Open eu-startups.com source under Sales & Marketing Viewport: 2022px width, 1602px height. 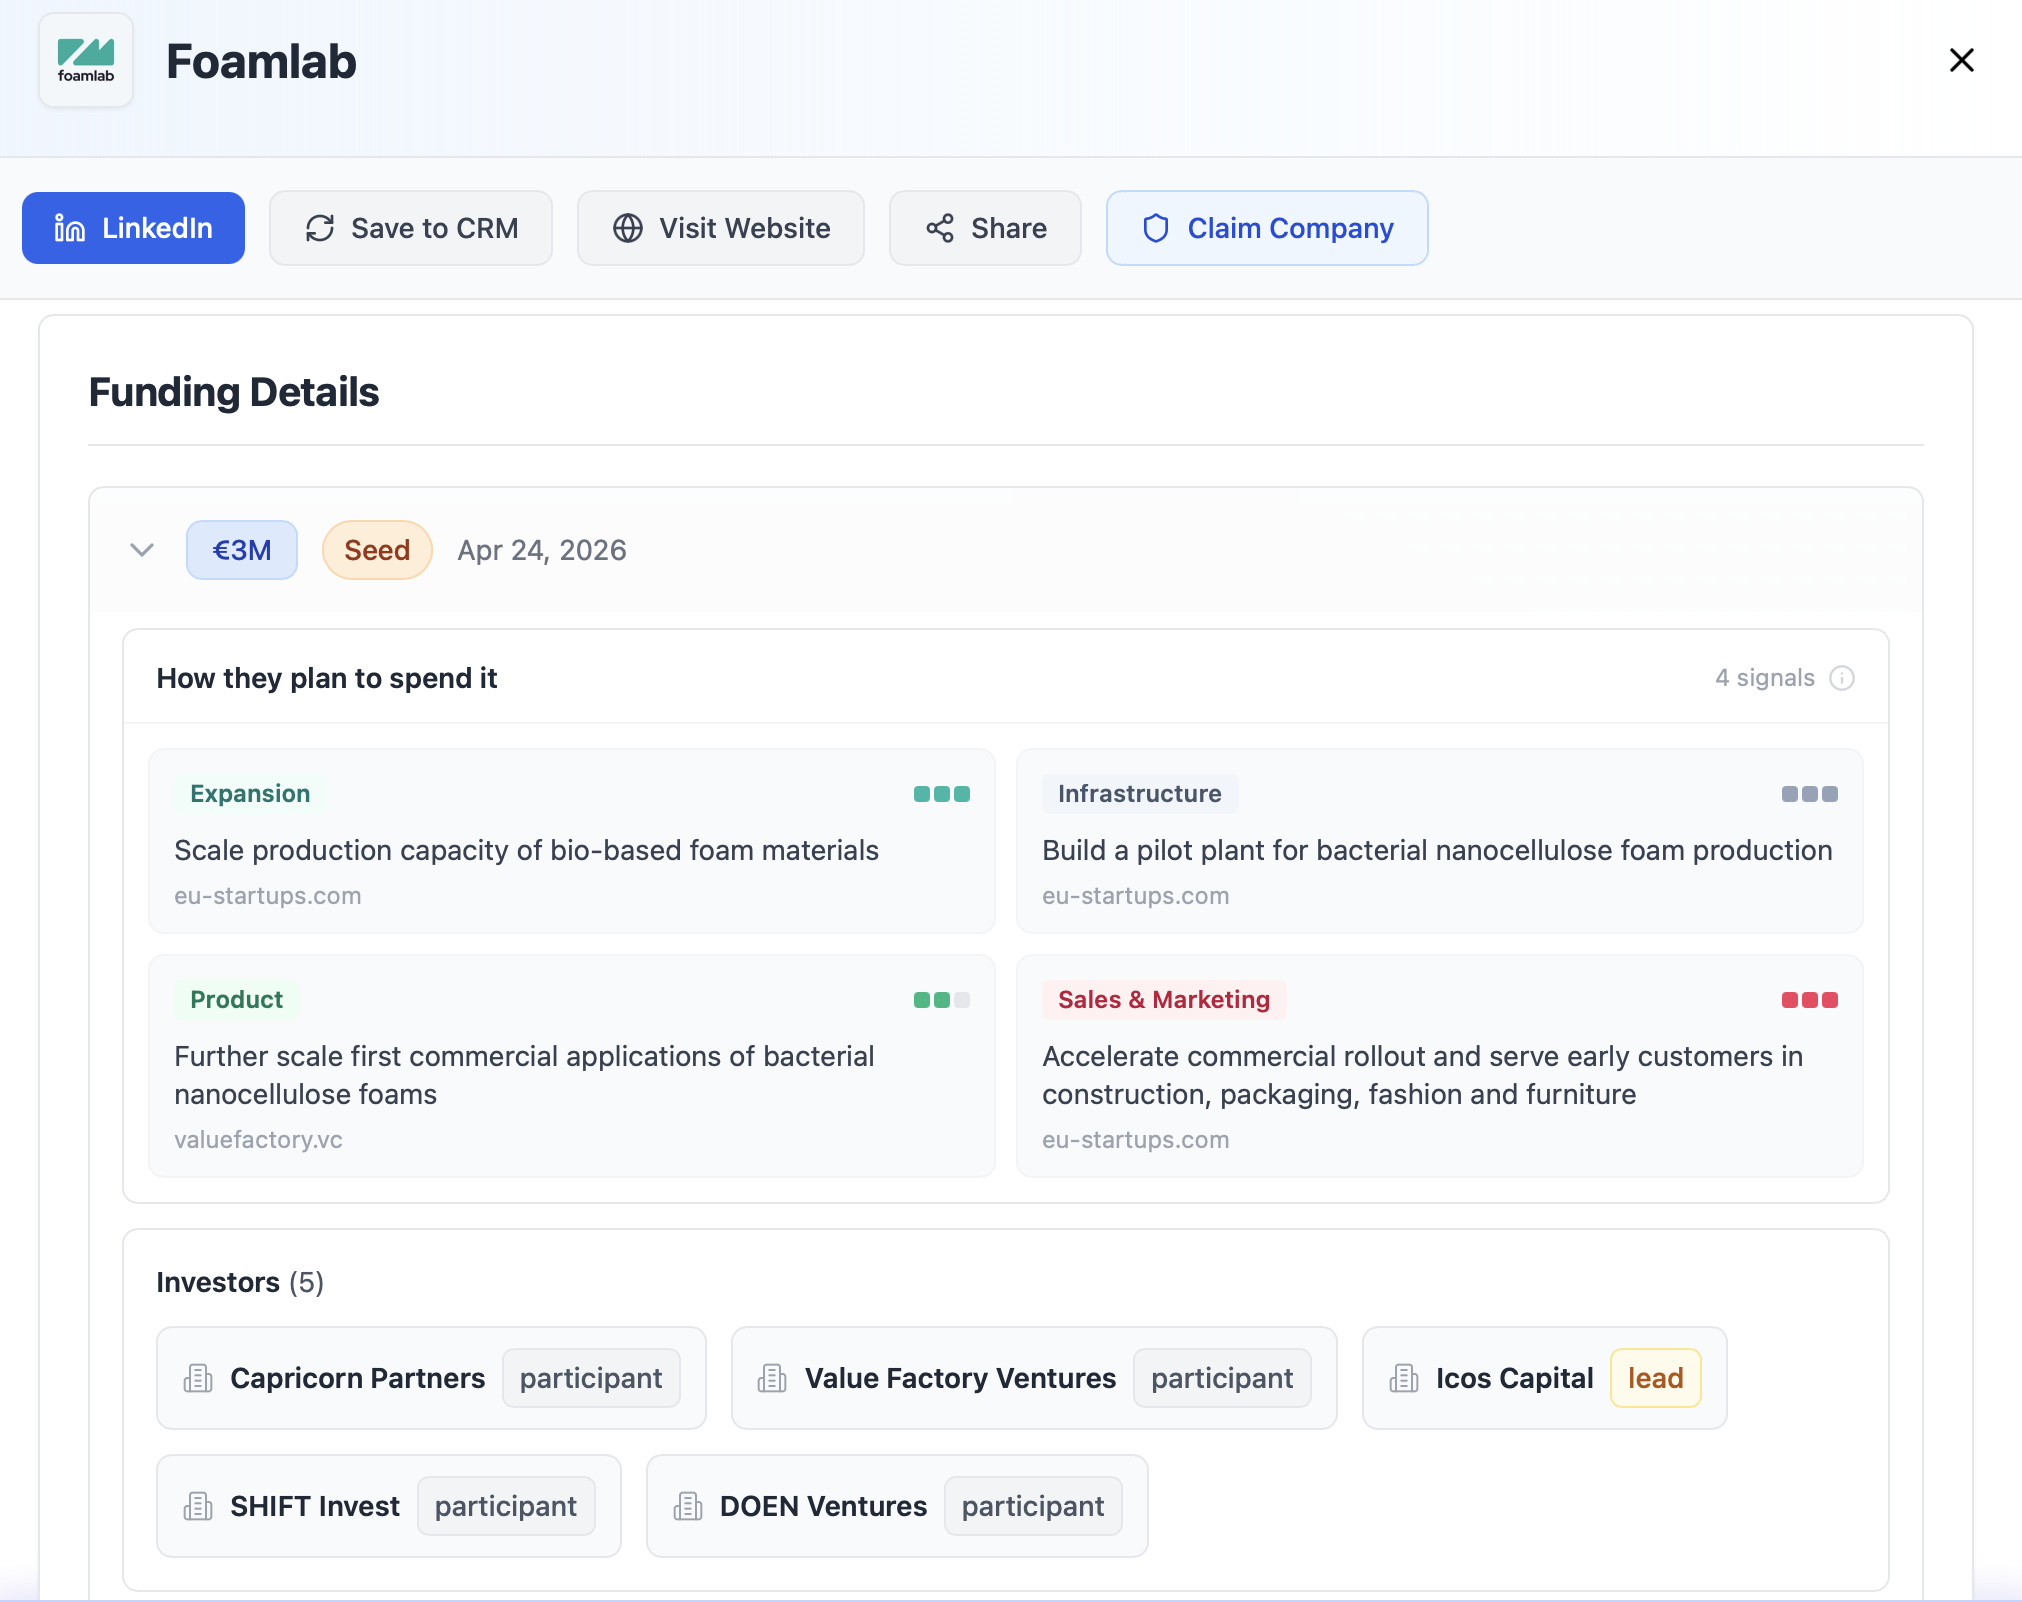[x=1136, y=1140]
